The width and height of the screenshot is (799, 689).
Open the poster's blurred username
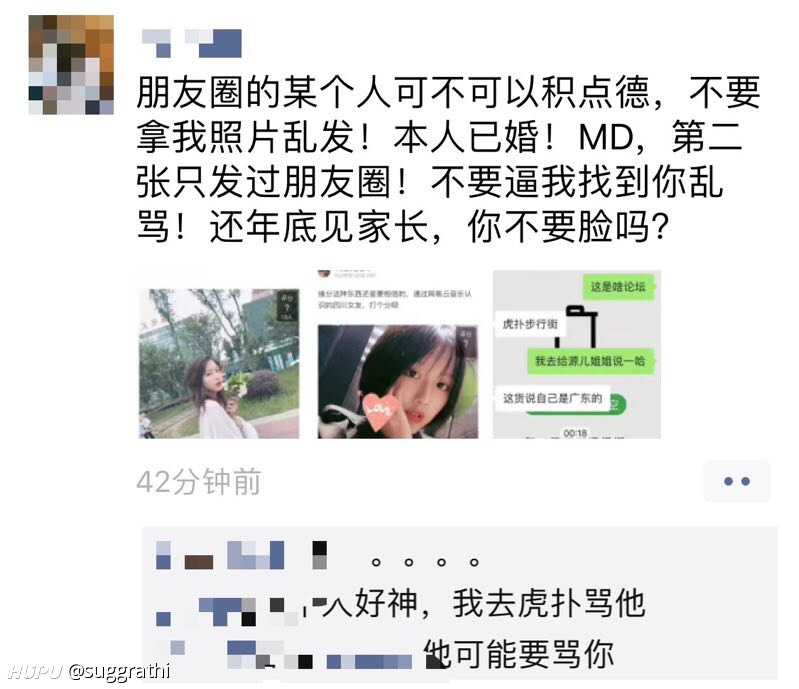pyautogui.click(x=192, y=43)
